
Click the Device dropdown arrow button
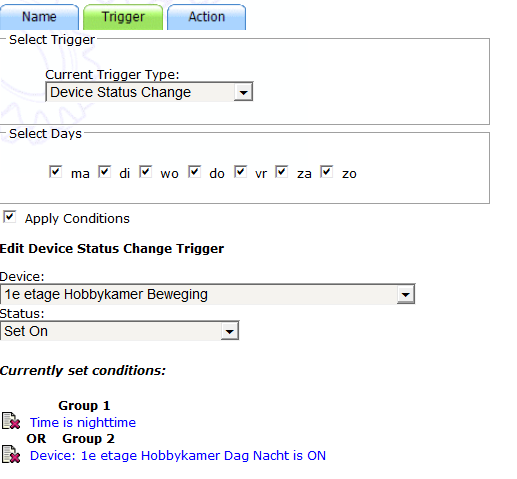pyautogui.click(x=405, y=294)
